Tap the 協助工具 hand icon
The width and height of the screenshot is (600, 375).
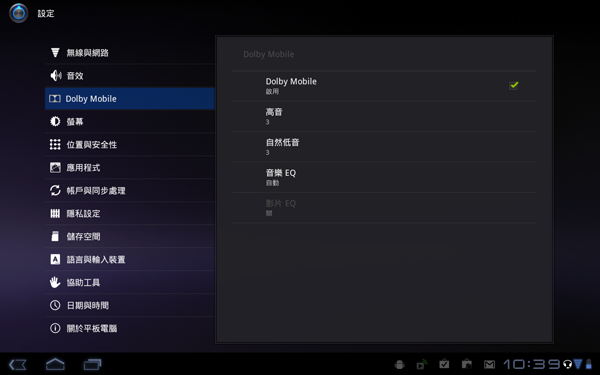55,282
